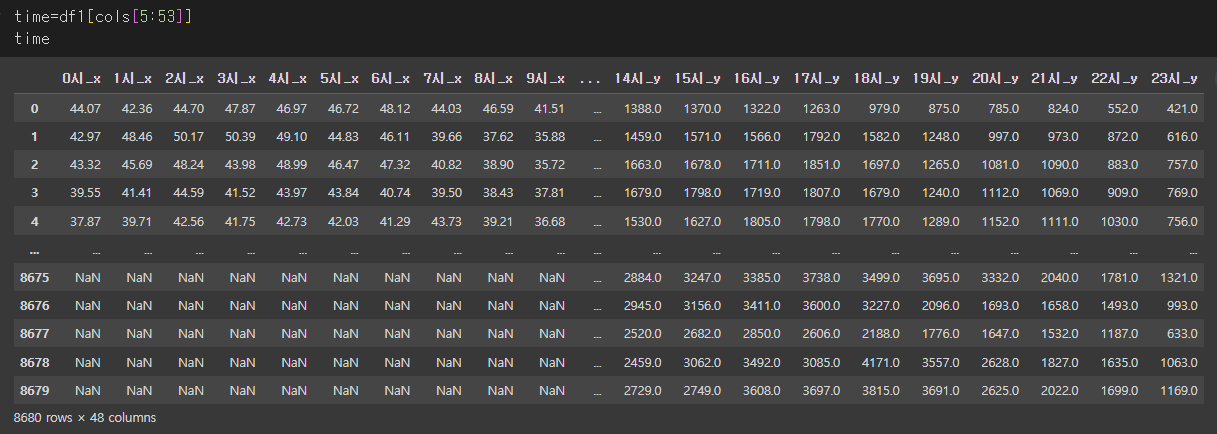Click the cell value 1090.0
Screen dimensions: 1217x434
(1058, 164)
